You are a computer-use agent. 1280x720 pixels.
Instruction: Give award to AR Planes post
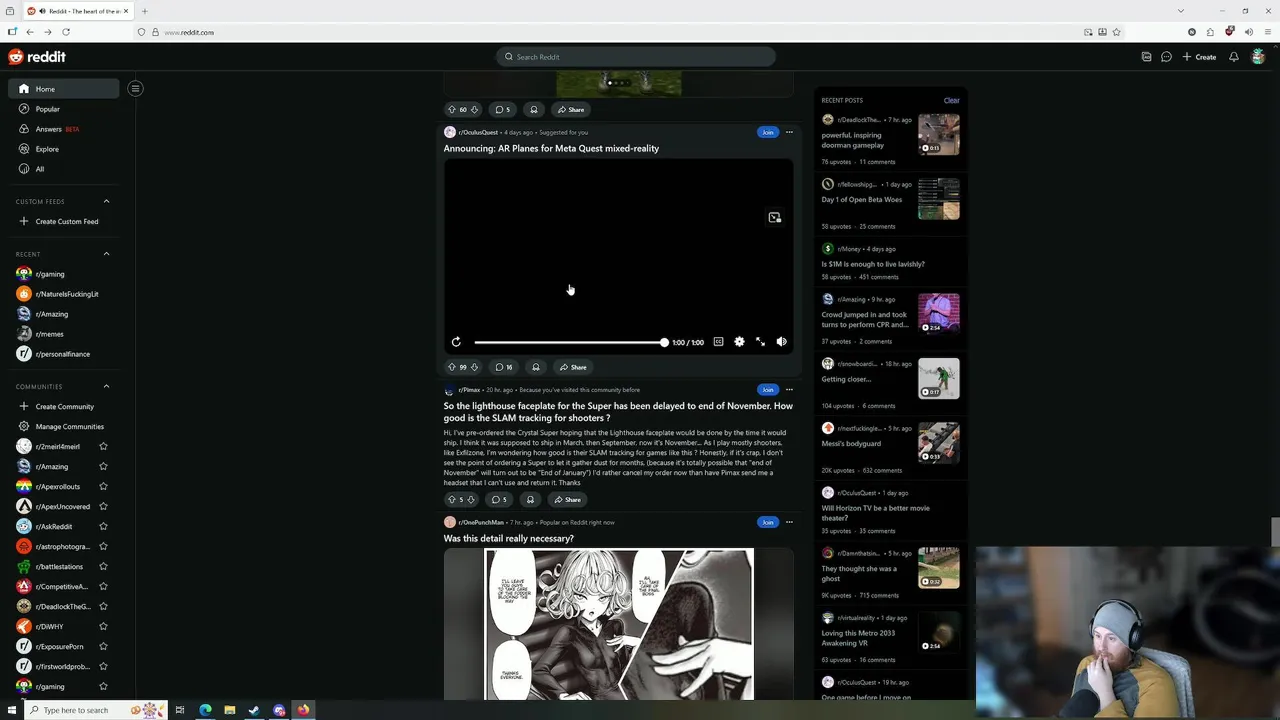pos(535,367)
